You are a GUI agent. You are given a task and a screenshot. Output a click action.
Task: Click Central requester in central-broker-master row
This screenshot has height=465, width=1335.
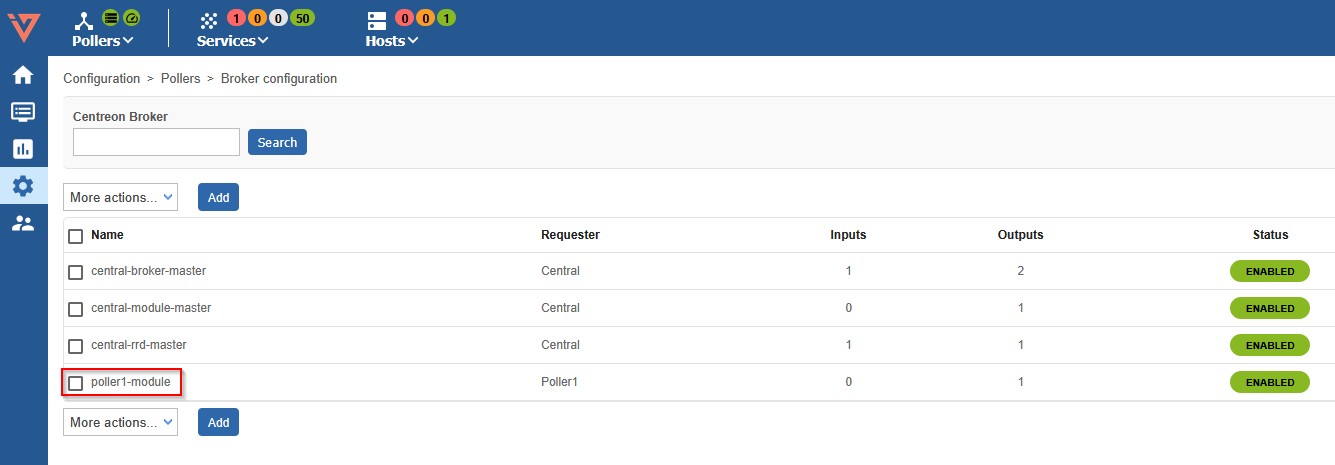[560, 271]
